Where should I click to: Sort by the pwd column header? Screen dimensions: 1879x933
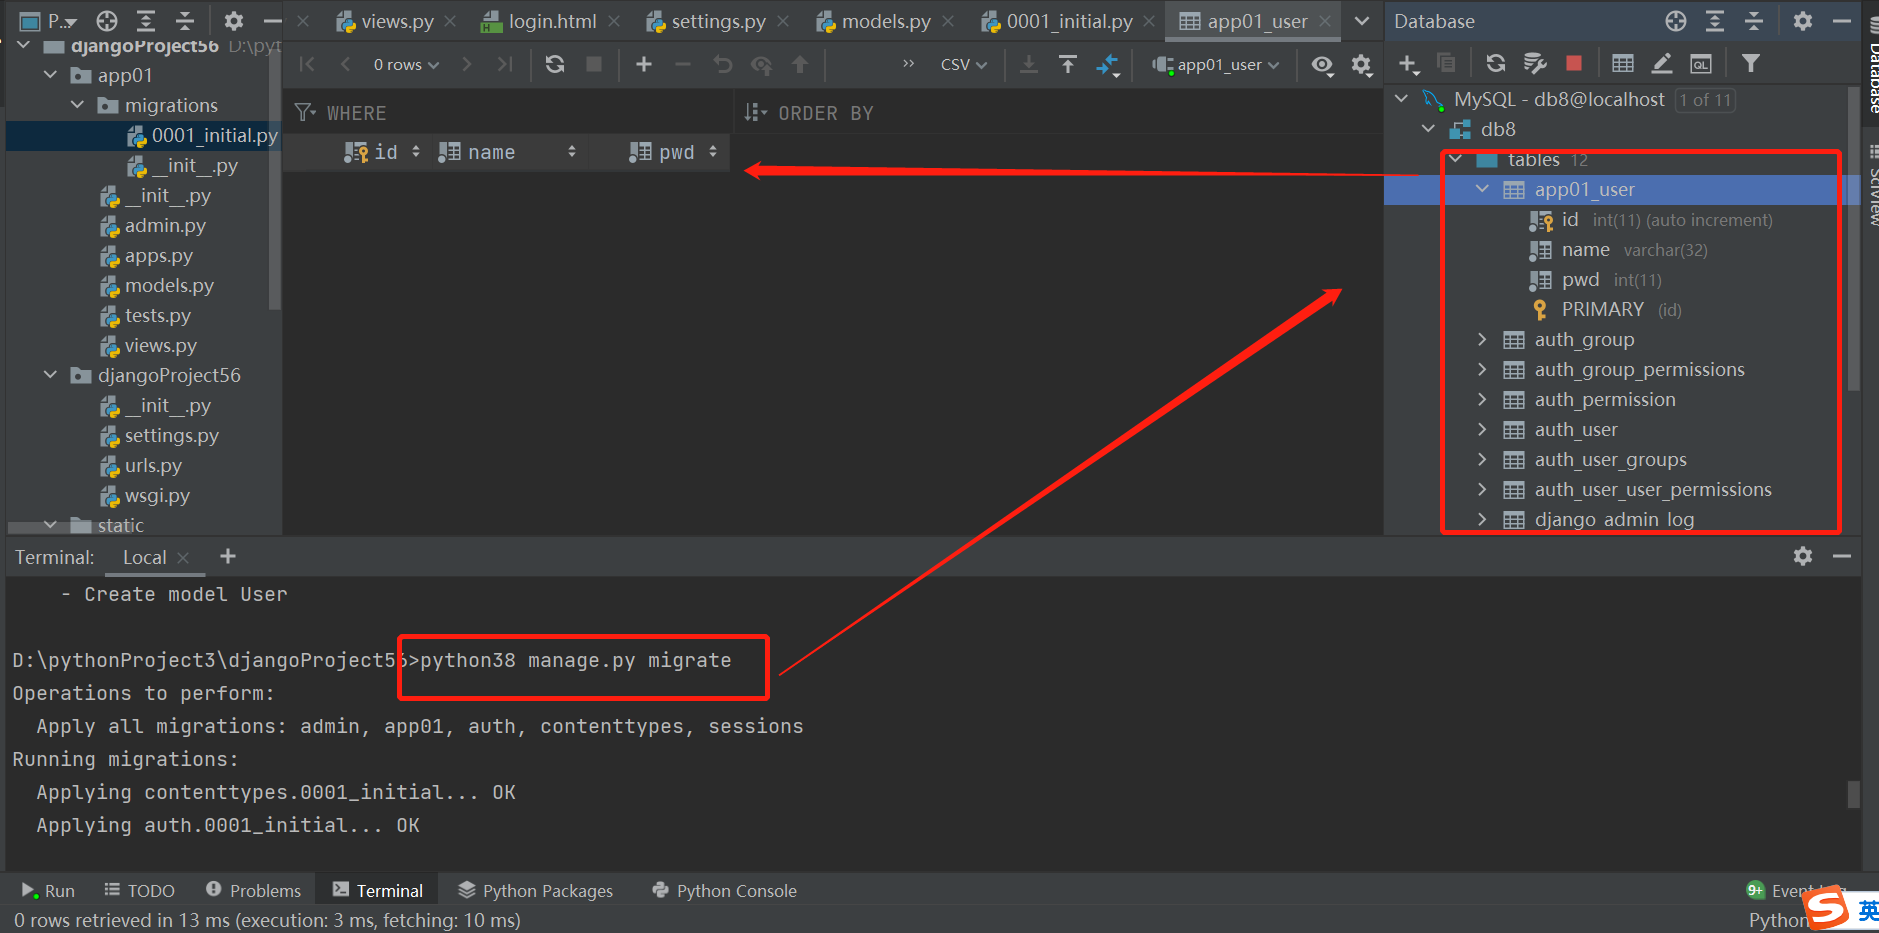tap(672, 152)
